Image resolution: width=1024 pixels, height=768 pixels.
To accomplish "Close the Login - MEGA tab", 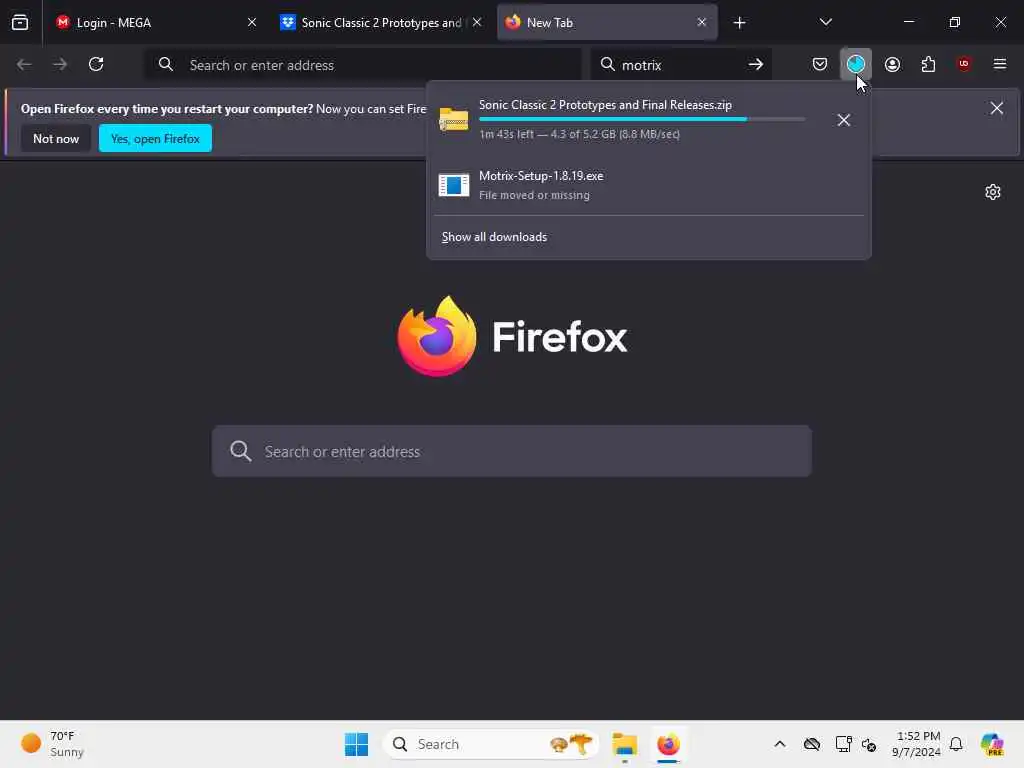I will tap(251, 22).
